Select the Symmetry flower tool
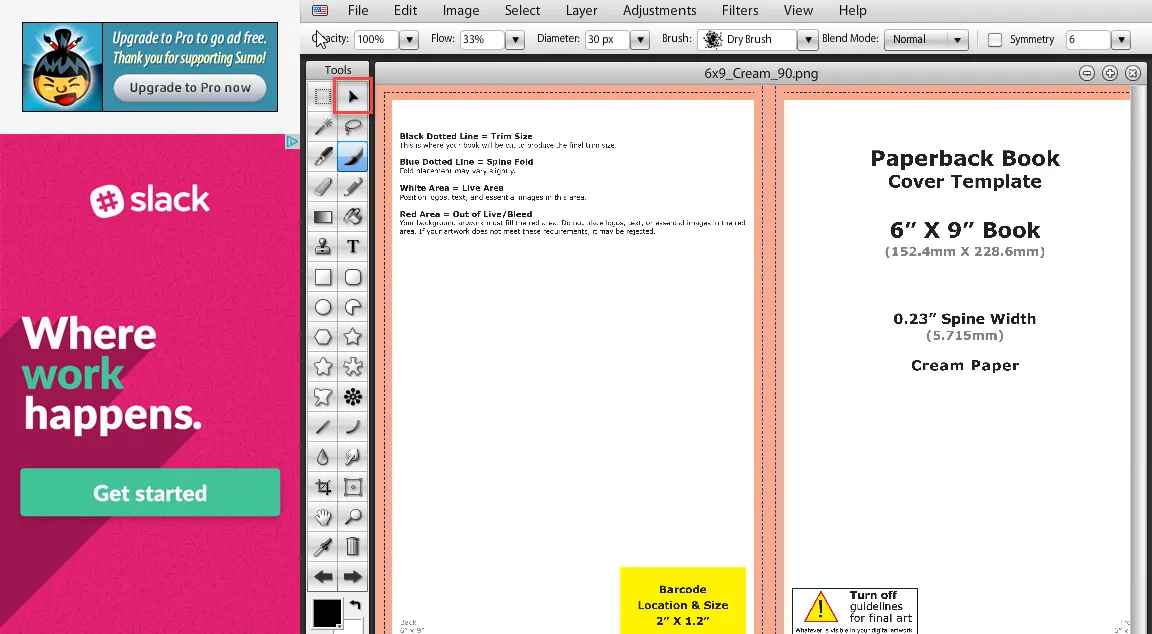The height and width of the screenshot is (634, 1152). pyautogui.click(x=353, y=397)
